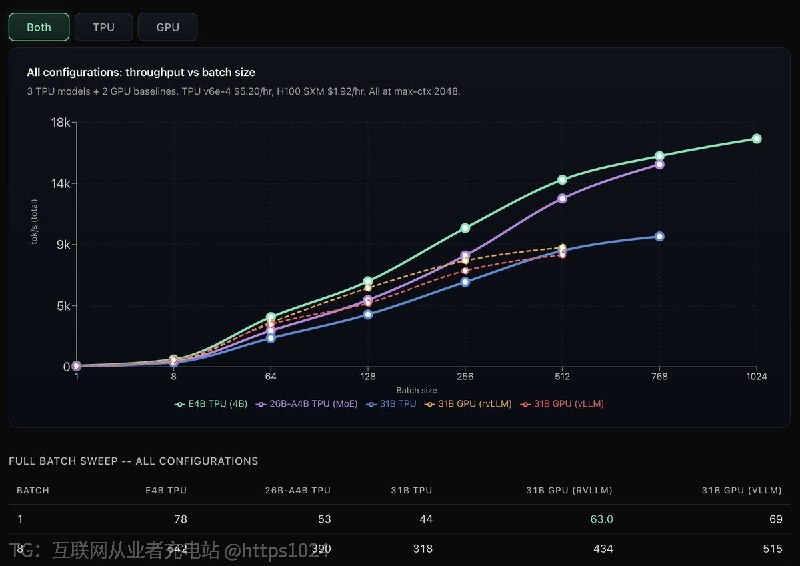
Task: Toggle E4B TPU (4B) legend entry
Action: pos(211,404)
